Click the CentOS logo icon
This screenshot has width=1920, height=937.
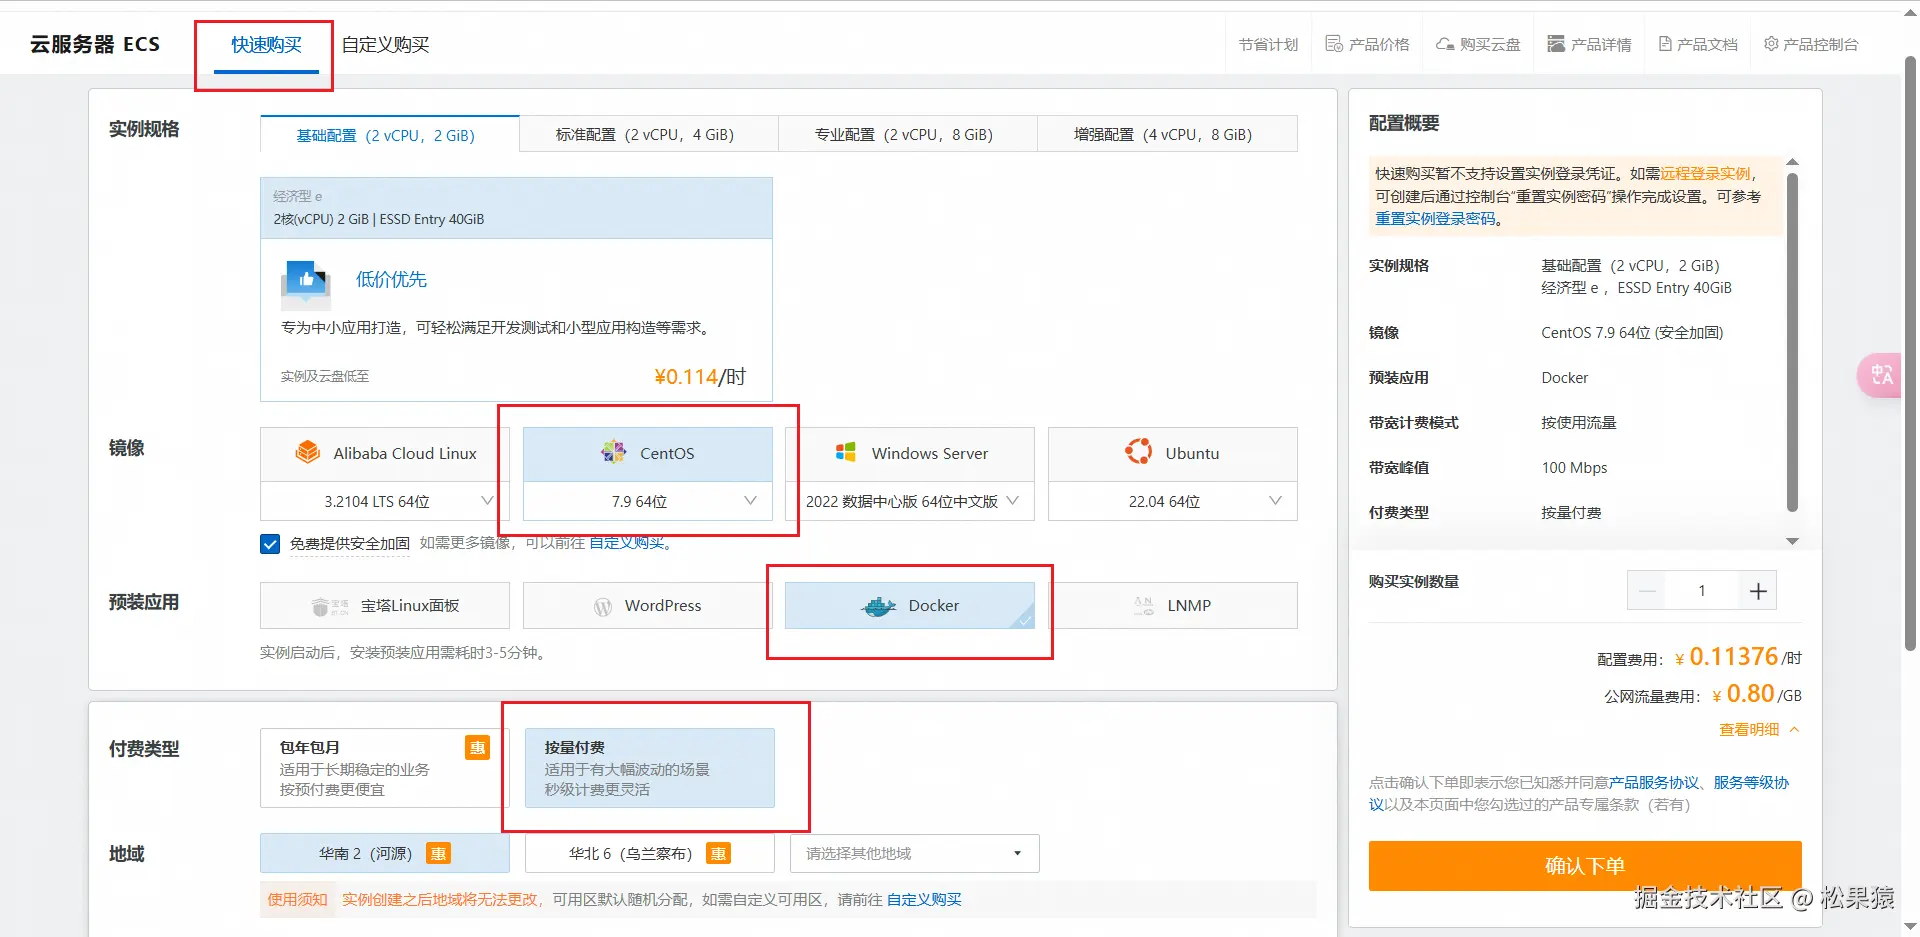[613, 453]
